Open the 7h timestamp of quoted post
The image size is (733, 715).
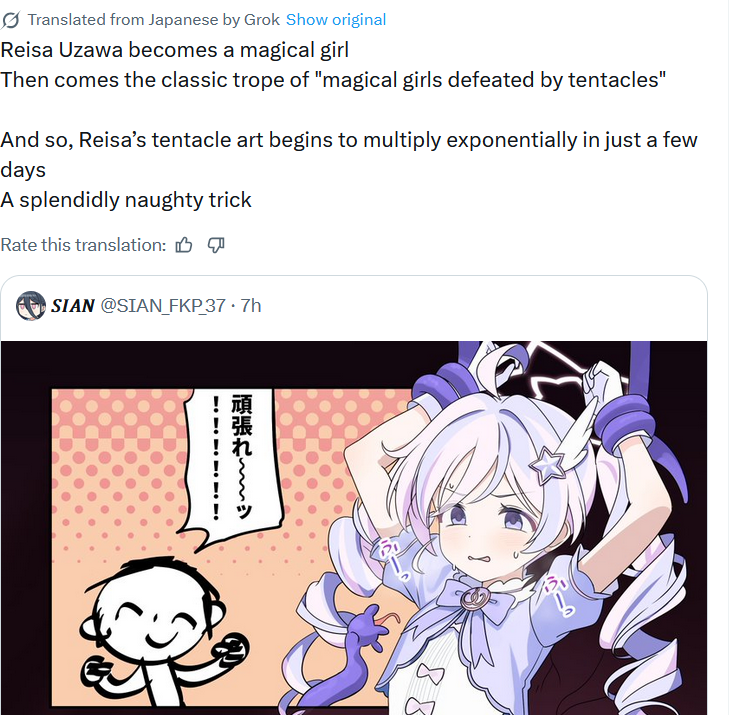[x=251, y=306]
